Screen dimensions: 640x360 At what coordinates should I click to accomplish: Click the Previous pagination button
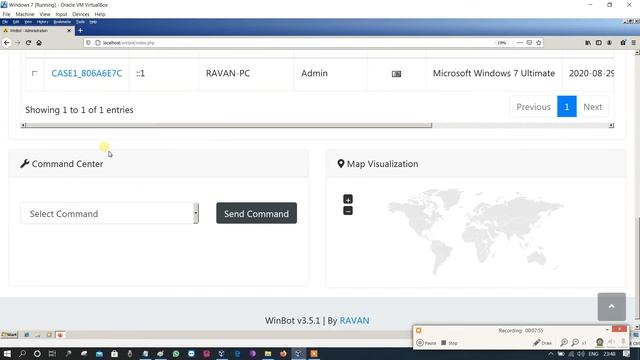[x=533, y=107]
